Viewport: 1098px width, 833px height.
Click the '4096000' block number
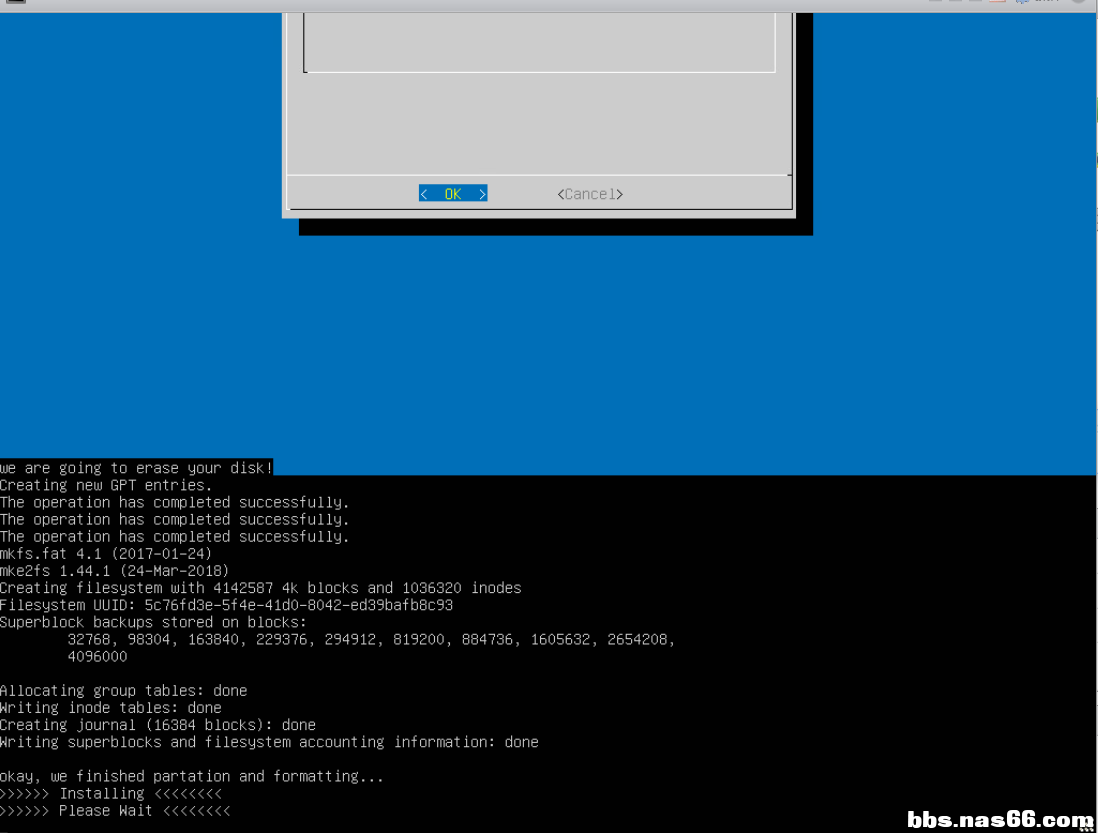coord(97,657)
